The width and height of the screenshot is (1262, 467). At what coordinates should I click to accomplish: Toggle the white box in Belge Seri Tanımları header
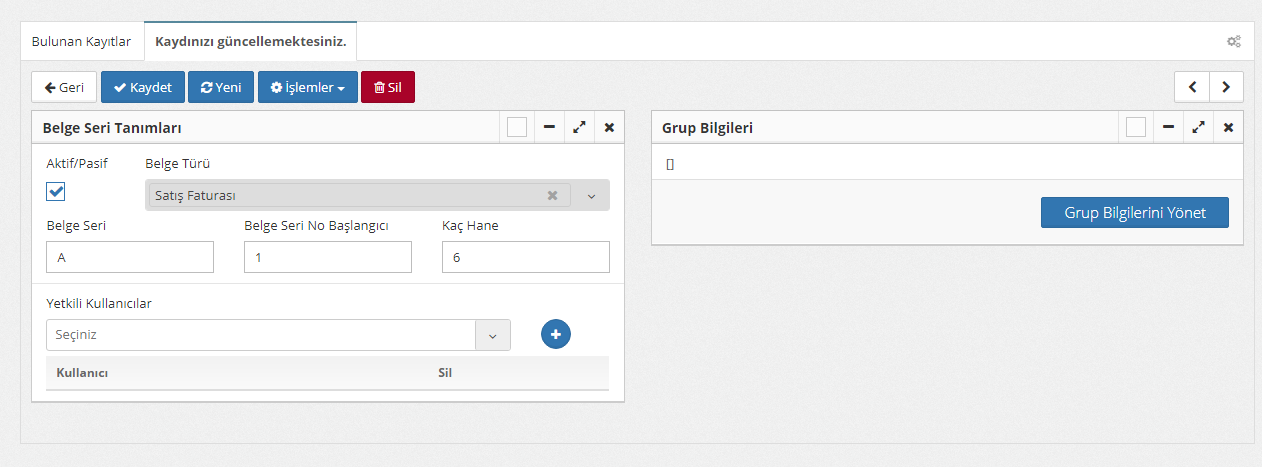click(517, 128)
